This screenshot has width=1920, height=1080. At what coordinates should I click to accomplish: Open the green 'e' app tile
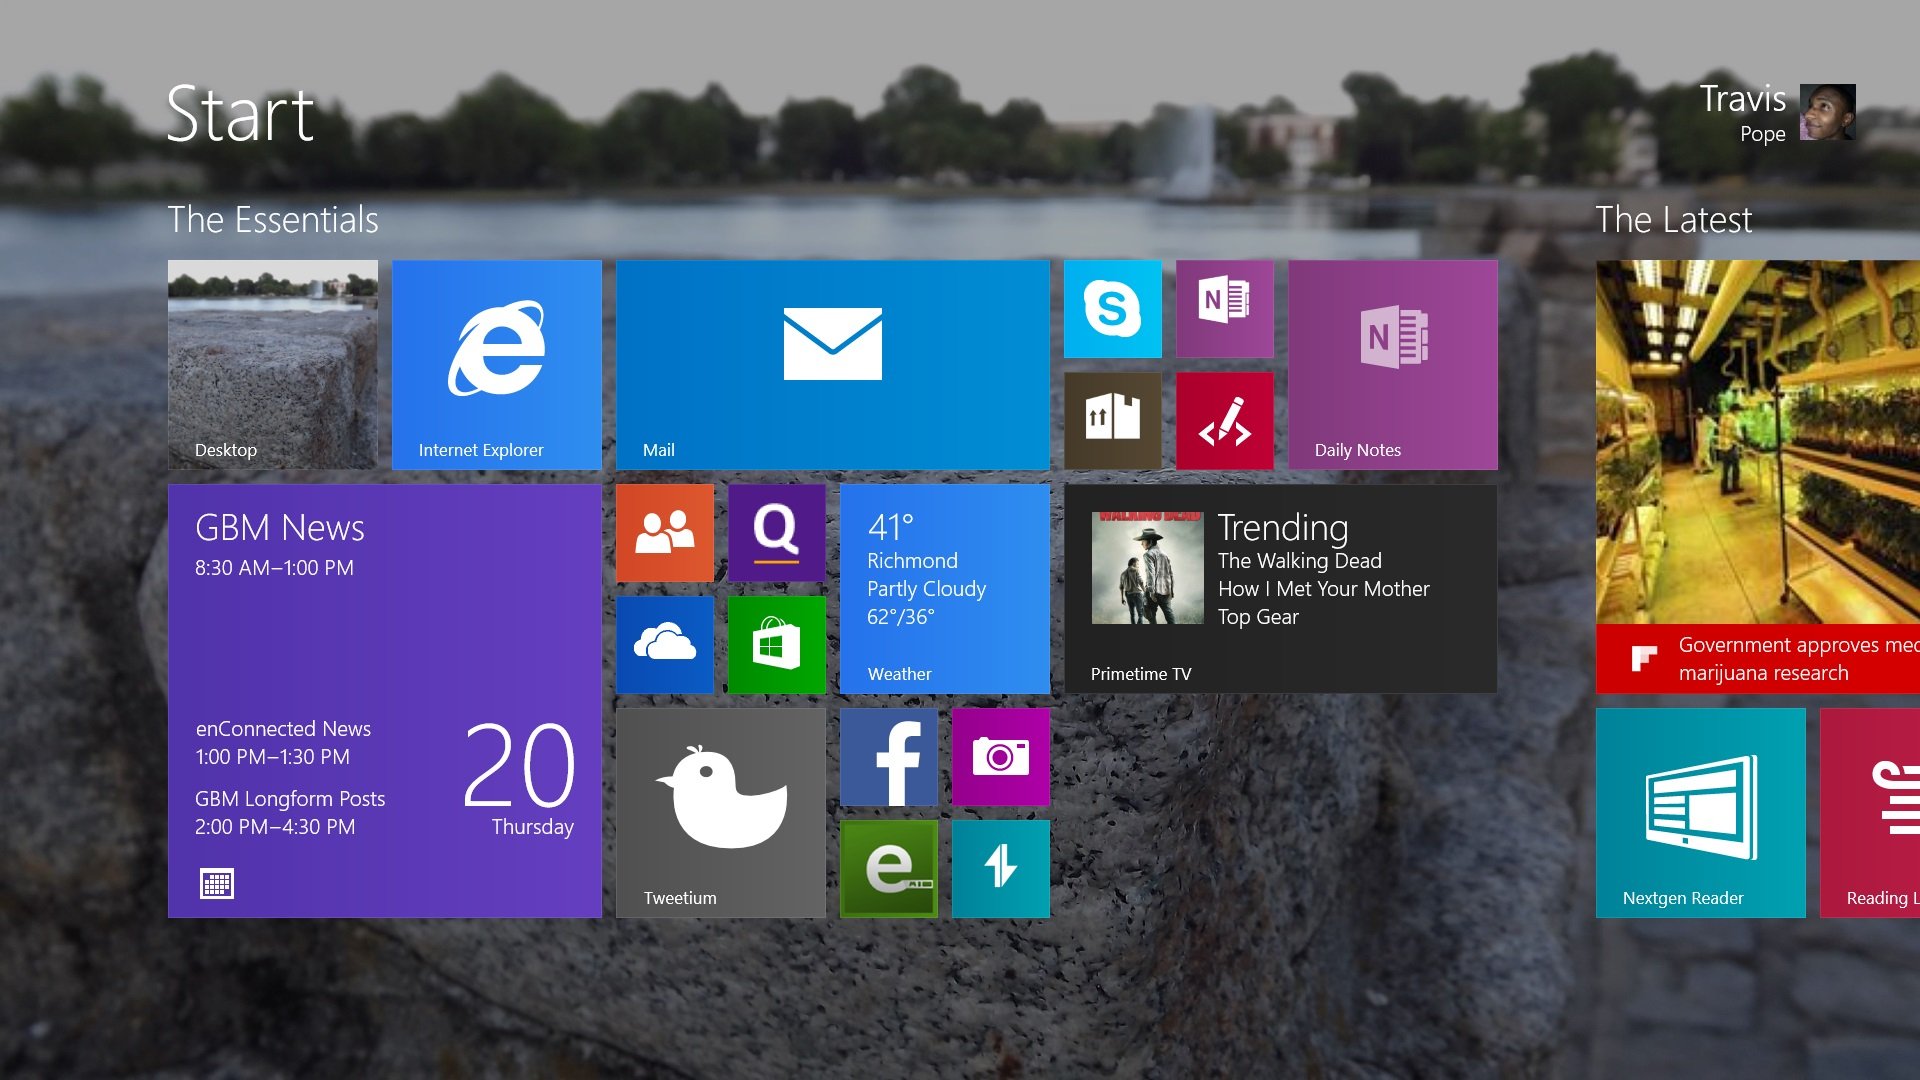[889, 869]
